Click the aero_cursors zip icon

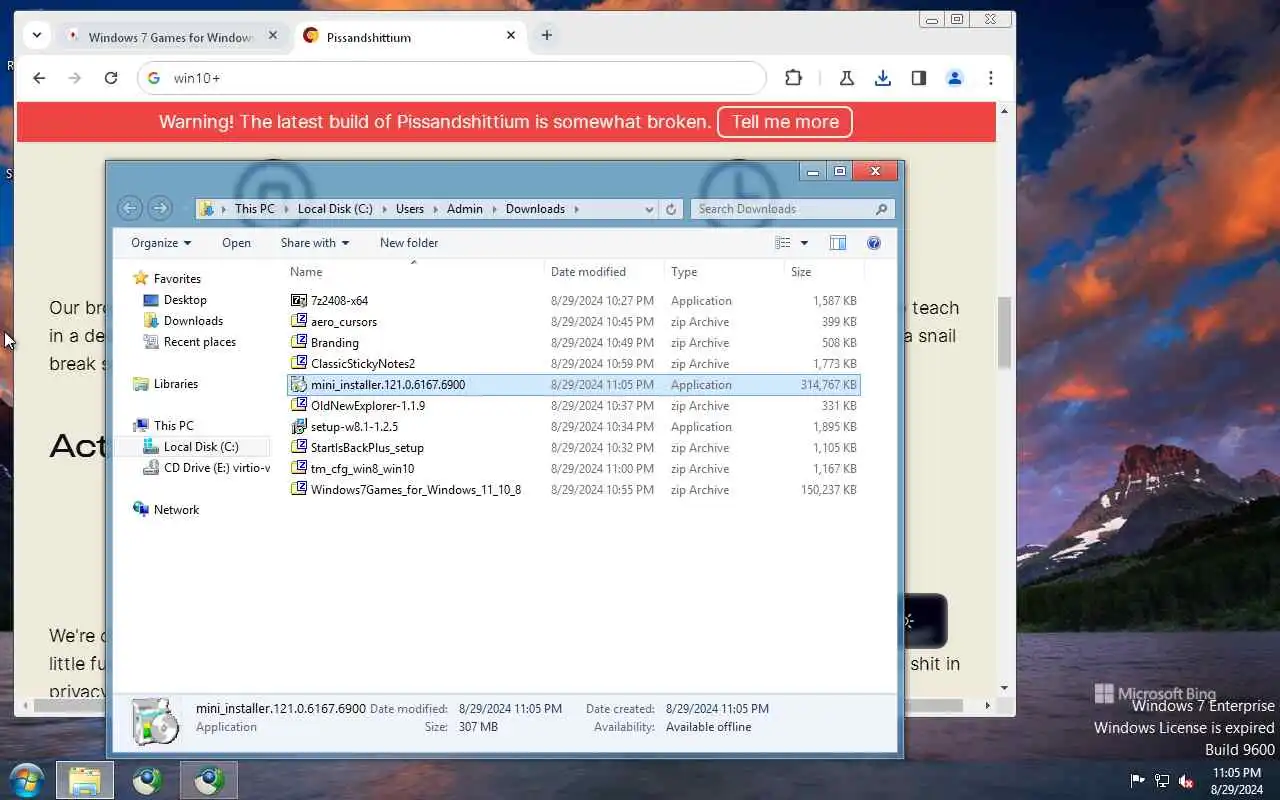(298, 321)
